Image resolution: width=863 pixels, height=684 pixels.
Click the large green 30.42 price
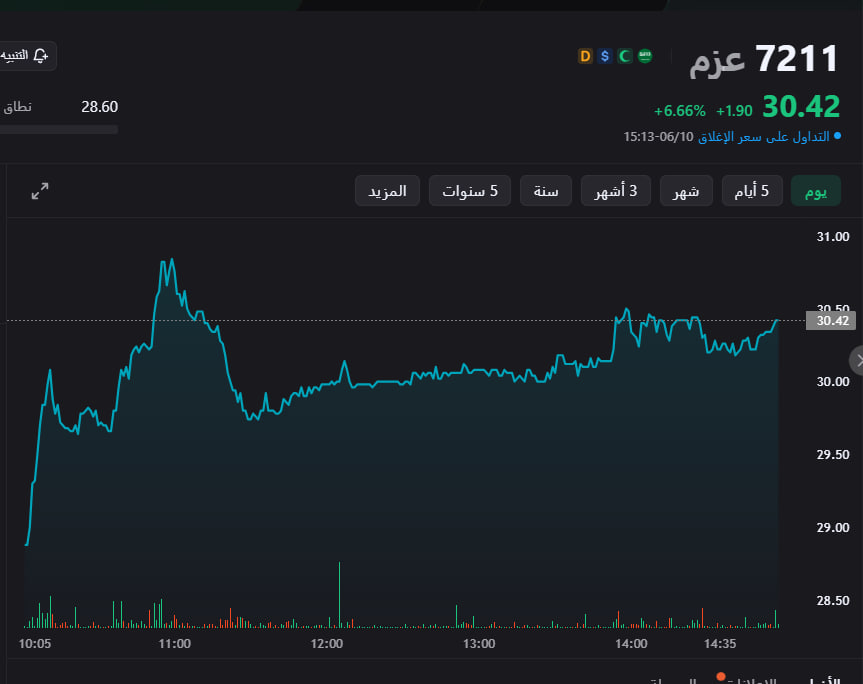click(801, 106)
